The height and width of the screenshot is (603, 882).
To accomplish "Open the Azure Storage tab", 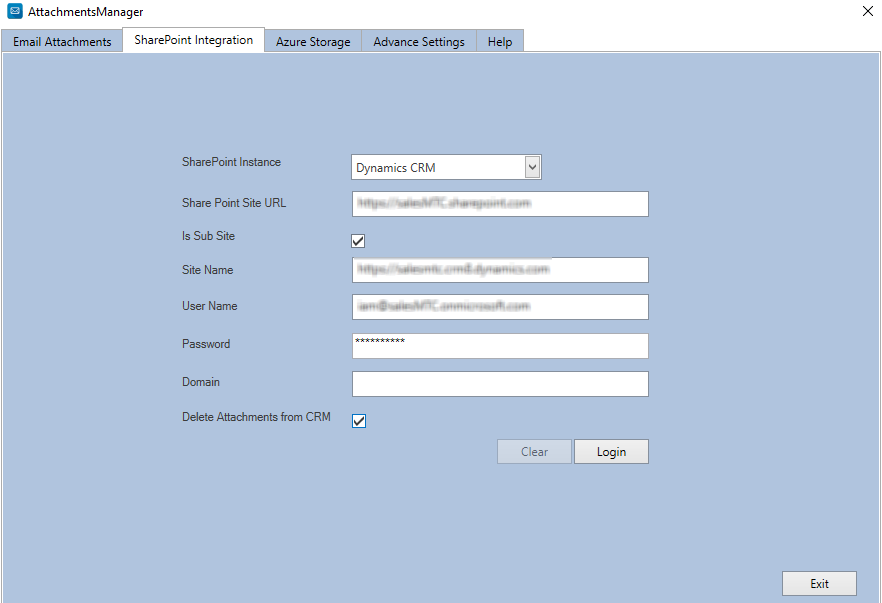I will click(313, 42).
